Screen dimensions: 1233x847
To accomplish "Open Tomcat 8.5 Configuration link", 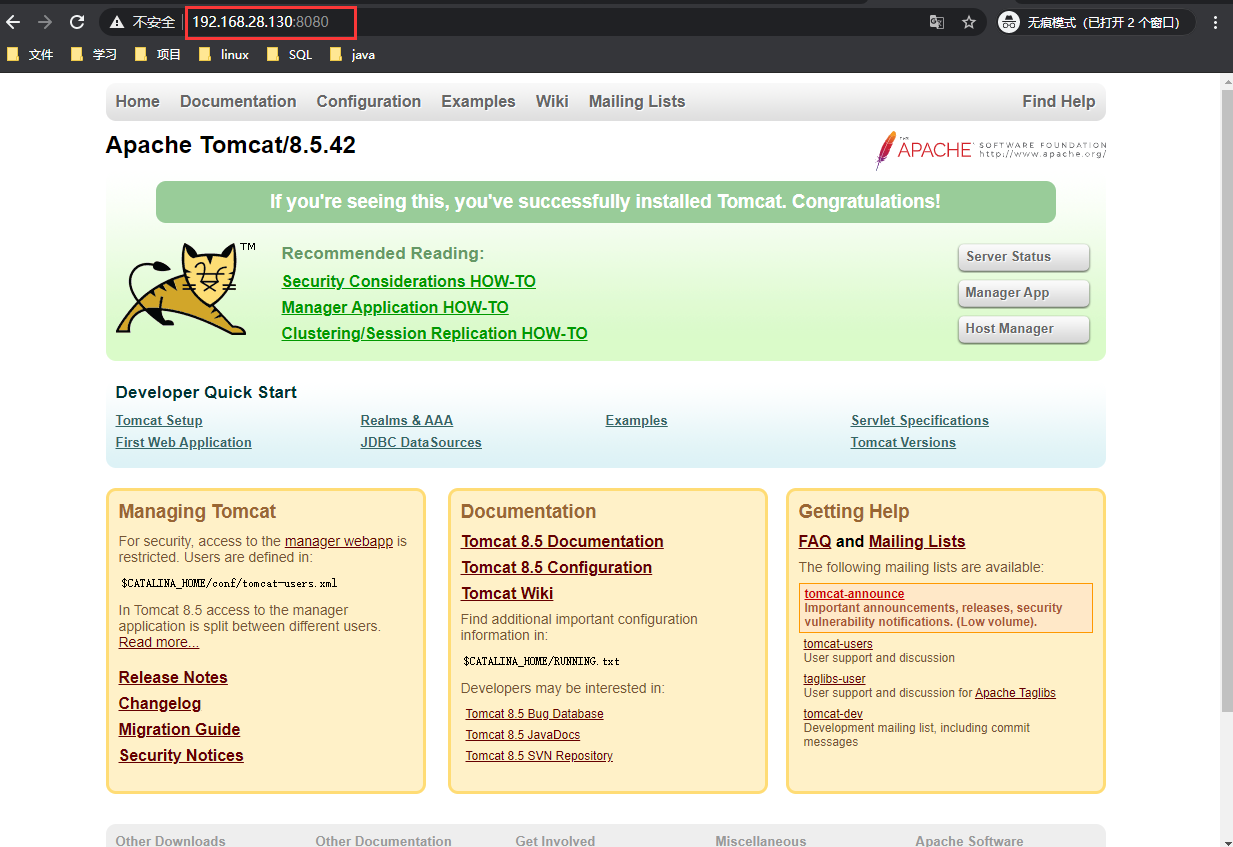I will pos(556,568).
